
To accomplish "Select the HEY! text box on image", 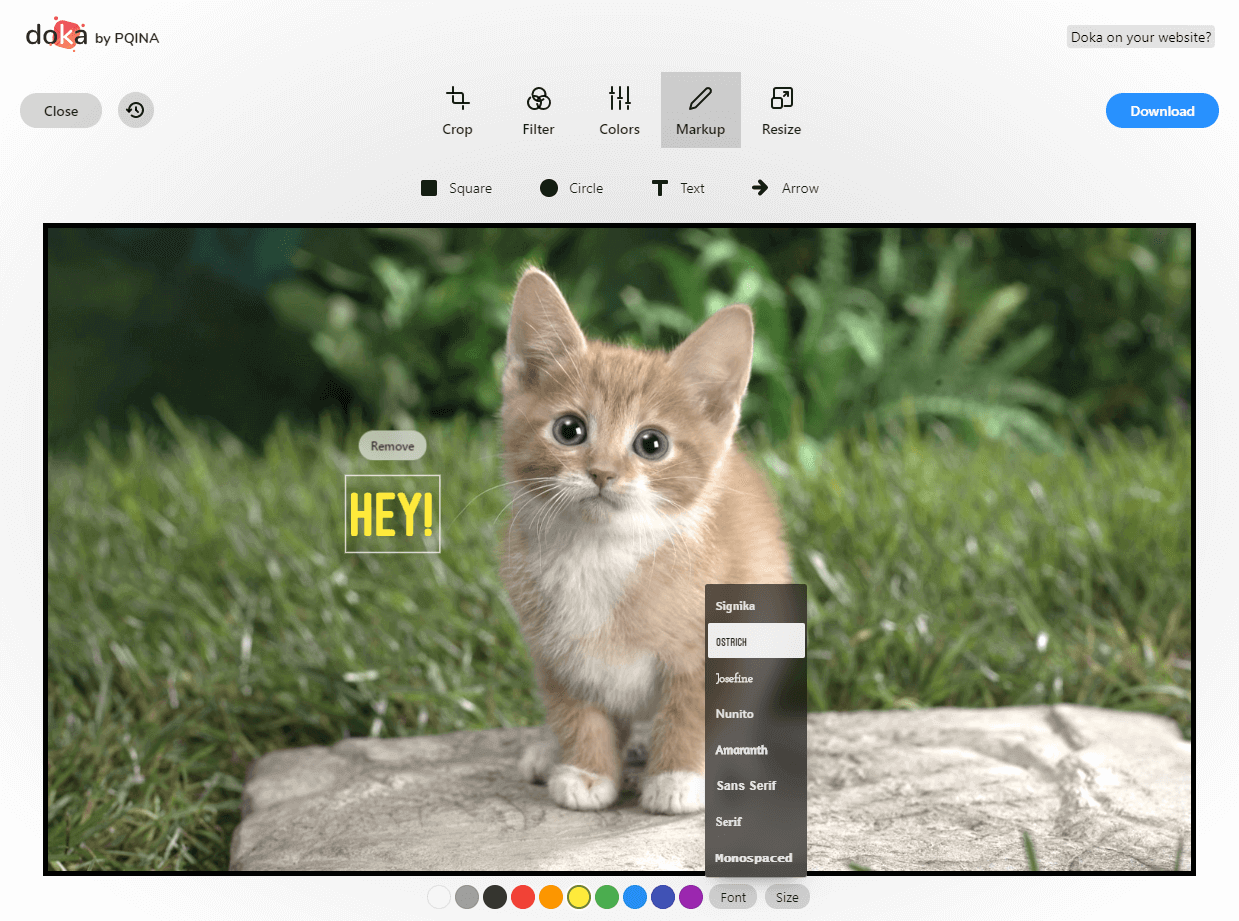I will [392, 514].
